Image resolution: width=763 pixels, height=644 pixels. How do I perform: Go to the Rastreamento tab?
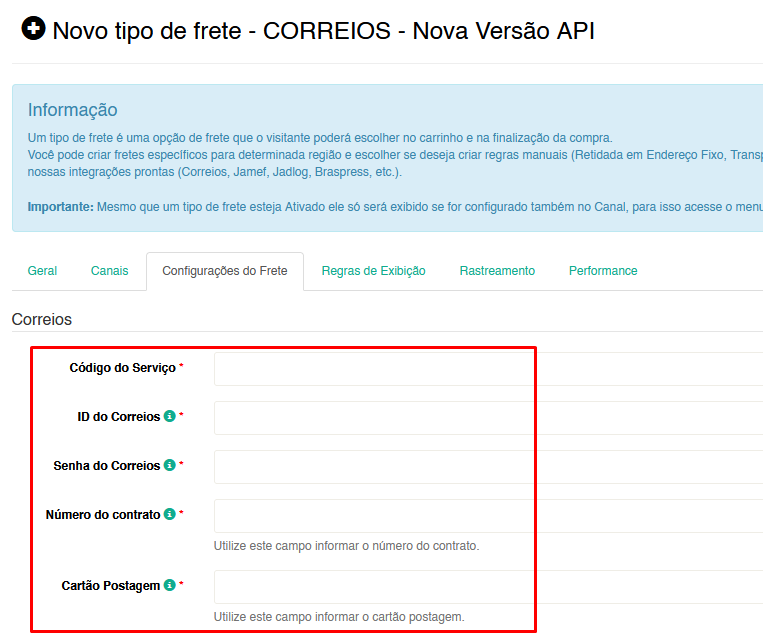[497, 271]
